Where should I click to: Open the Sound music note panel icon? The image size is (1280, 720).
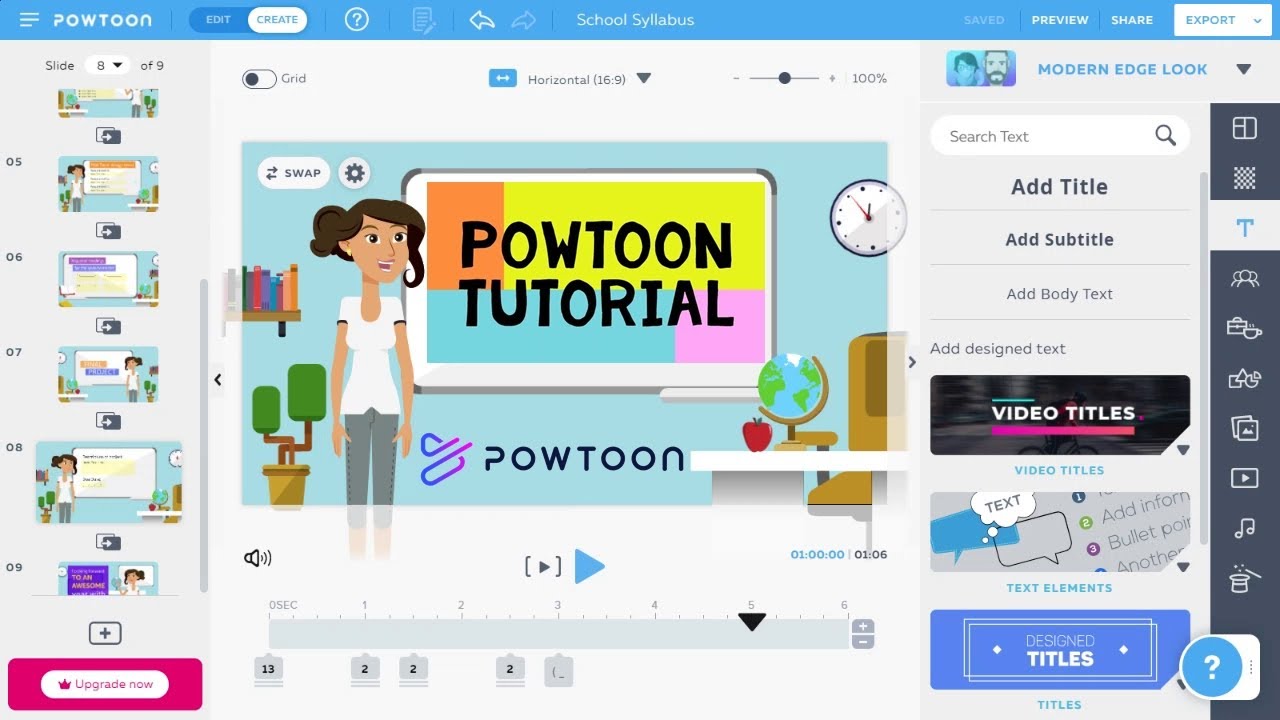(x=1244, y=528)
